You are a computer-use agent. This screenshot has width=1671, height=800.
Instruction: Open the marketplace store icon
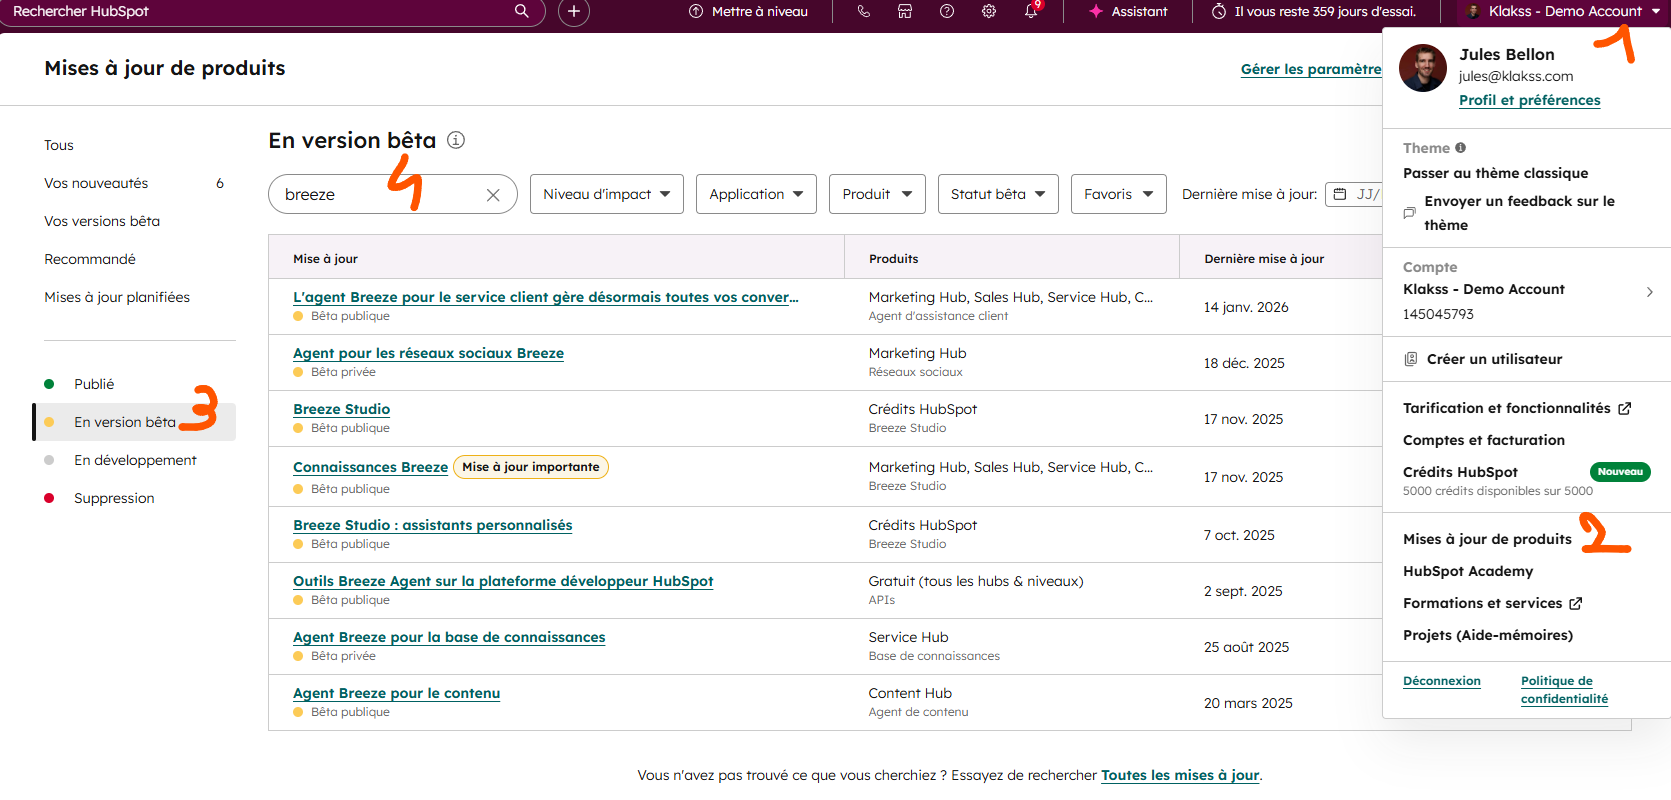pos(905,11)
